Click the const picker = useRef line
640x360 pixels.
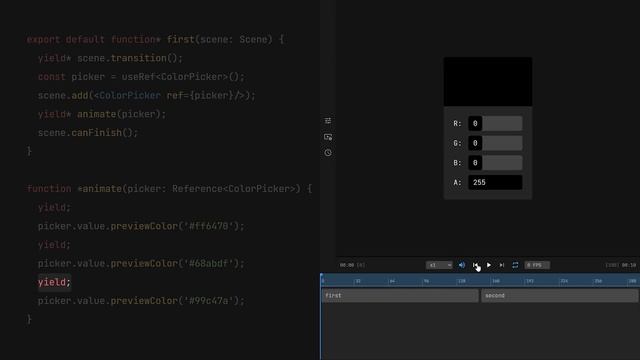pos(141,77)
